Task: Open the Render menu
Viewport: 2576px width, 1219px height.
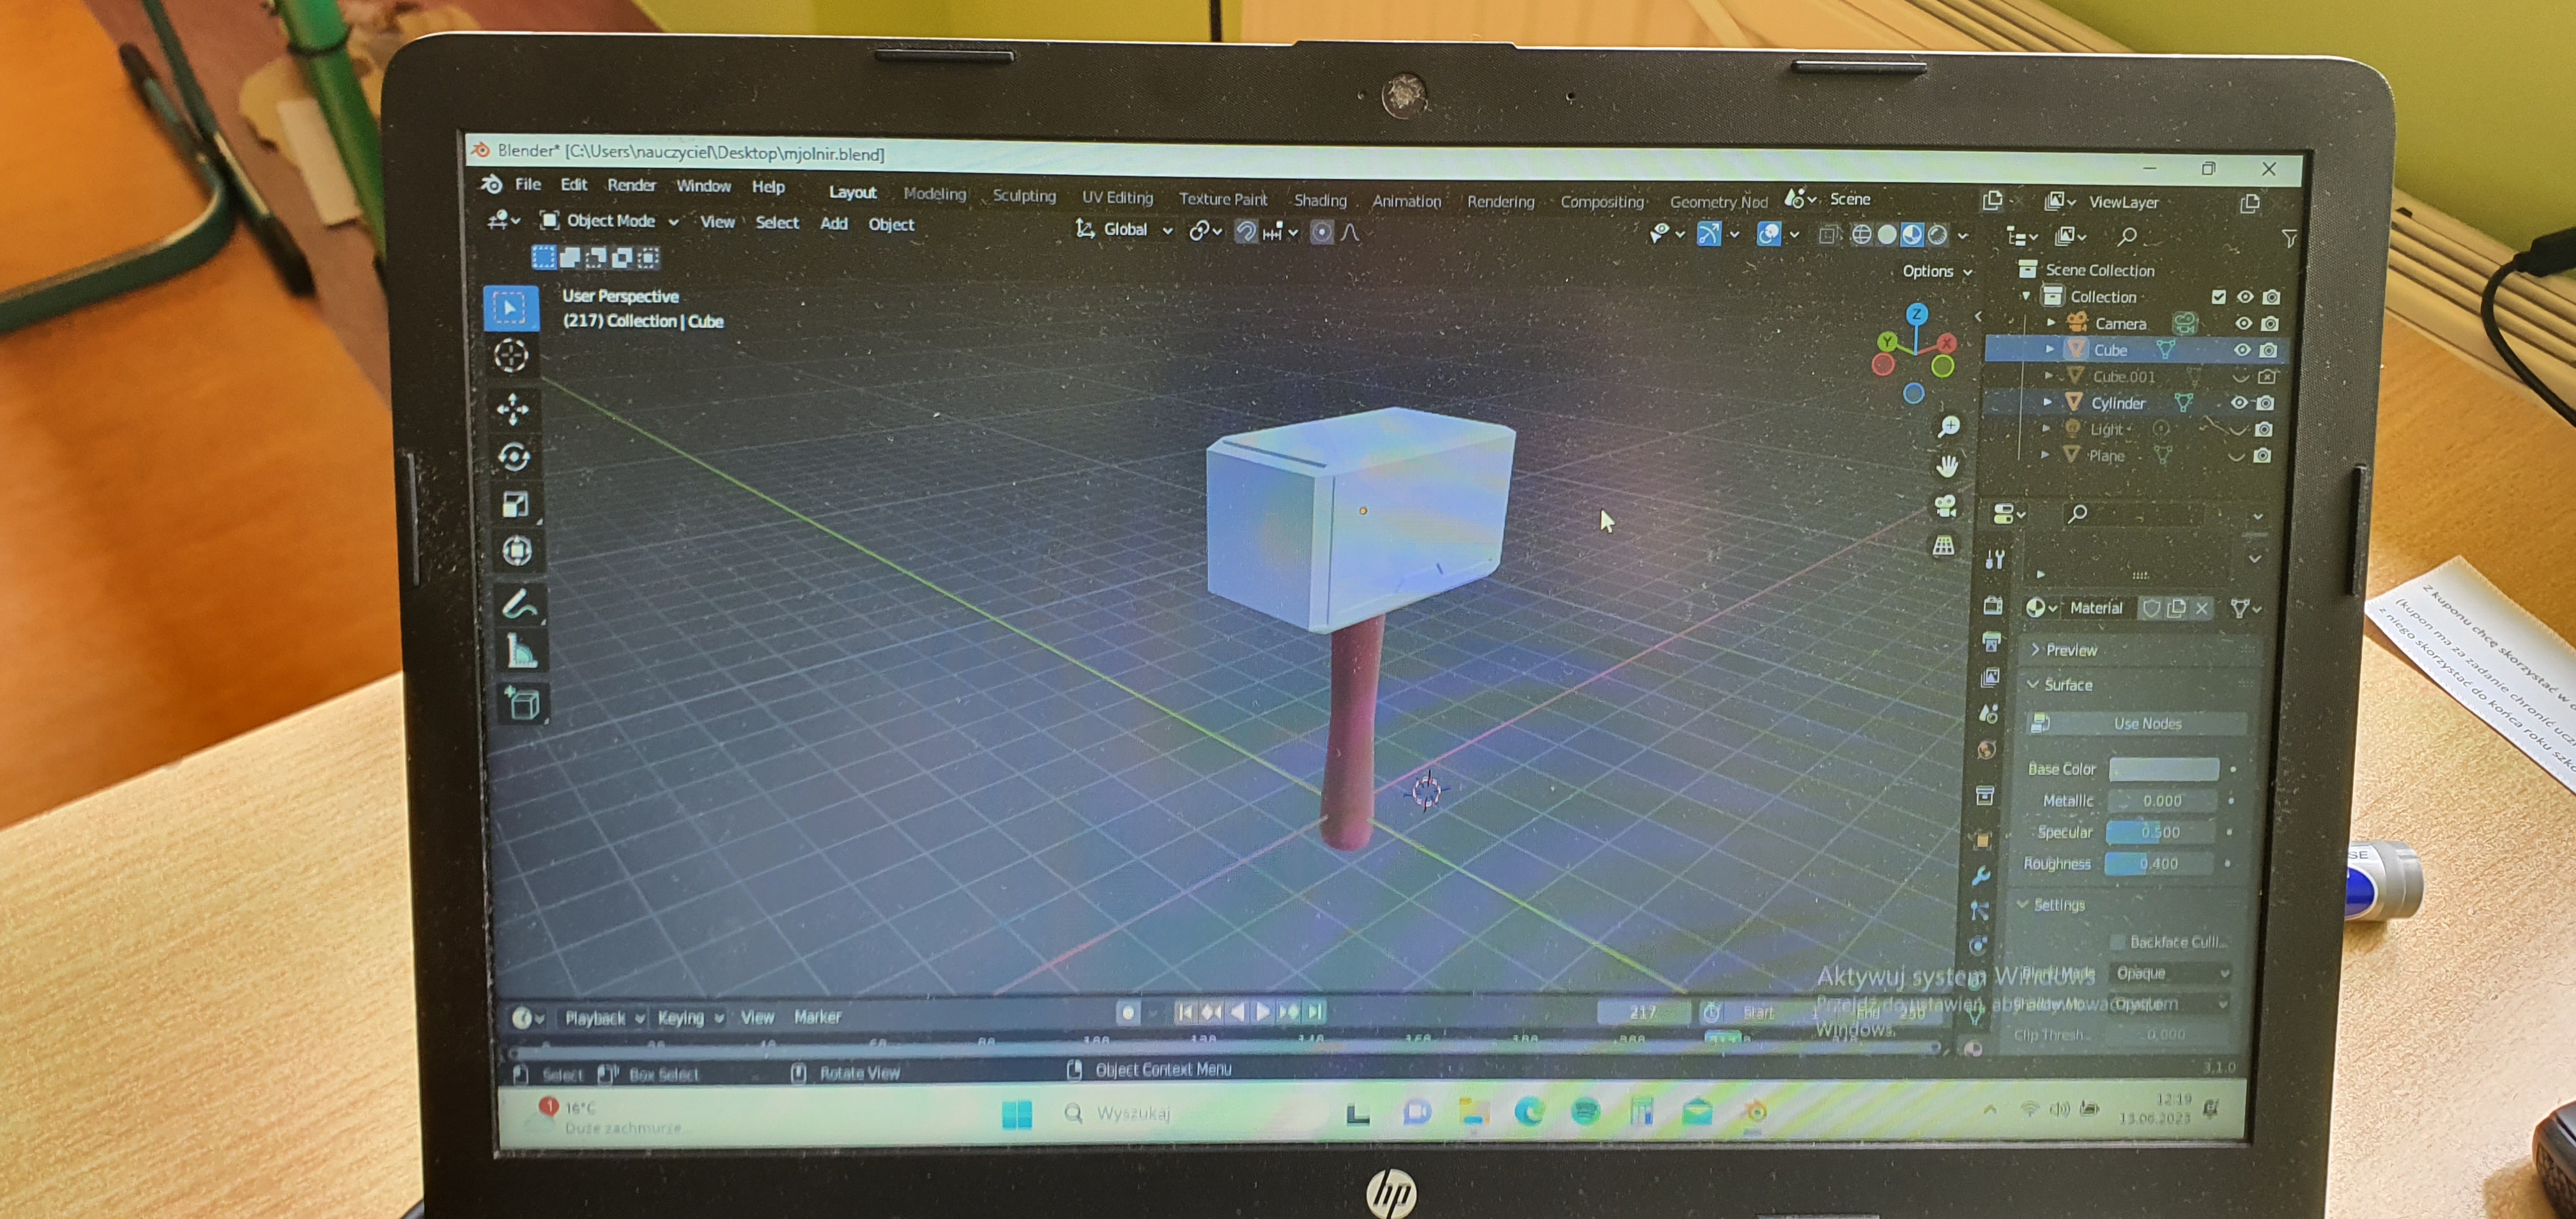Action: tap(631, 185)
